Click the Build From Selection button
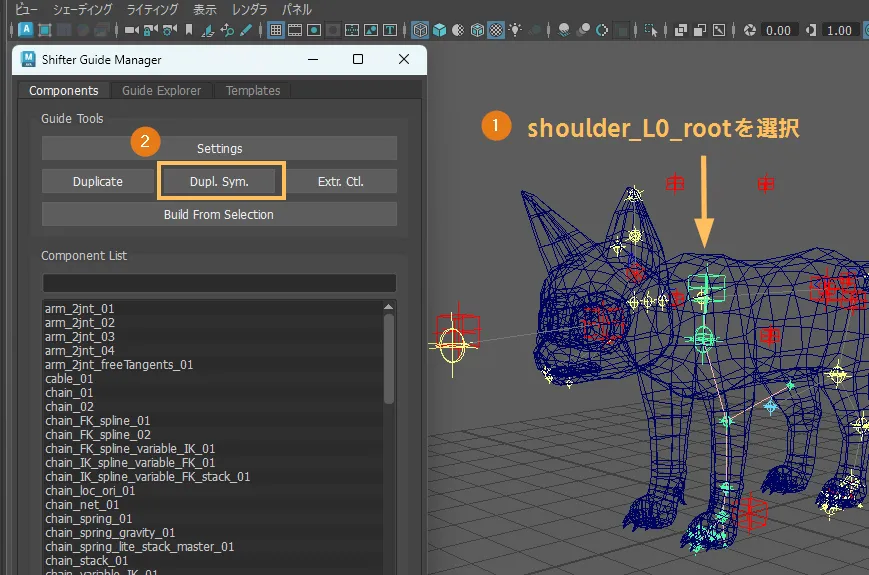 (219, 214)
